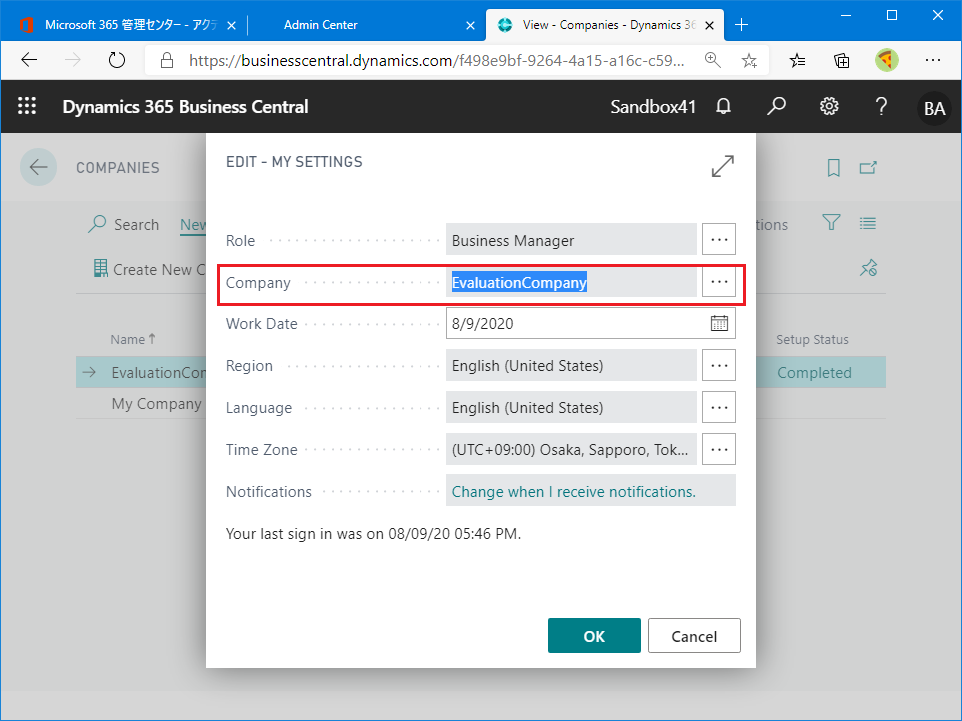Close the View - Companies tab
962x721 pixels.
[x=709, y=26]
